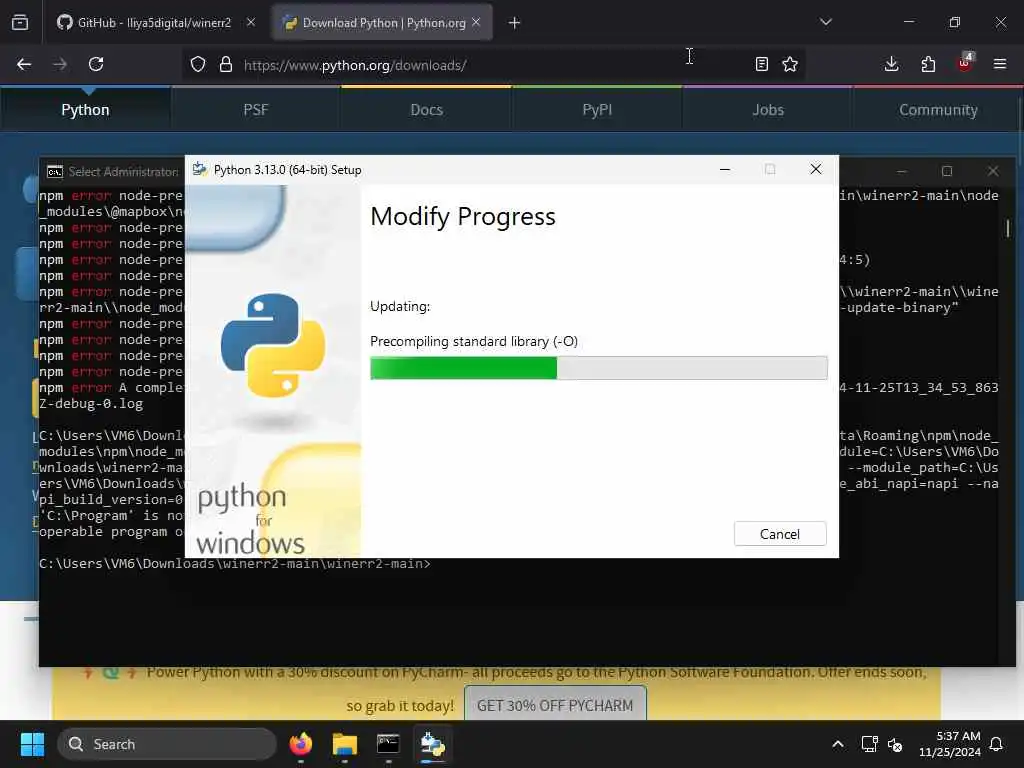Open the PSF nav item
Screen dimensions: 1024x768
point(256,110)
